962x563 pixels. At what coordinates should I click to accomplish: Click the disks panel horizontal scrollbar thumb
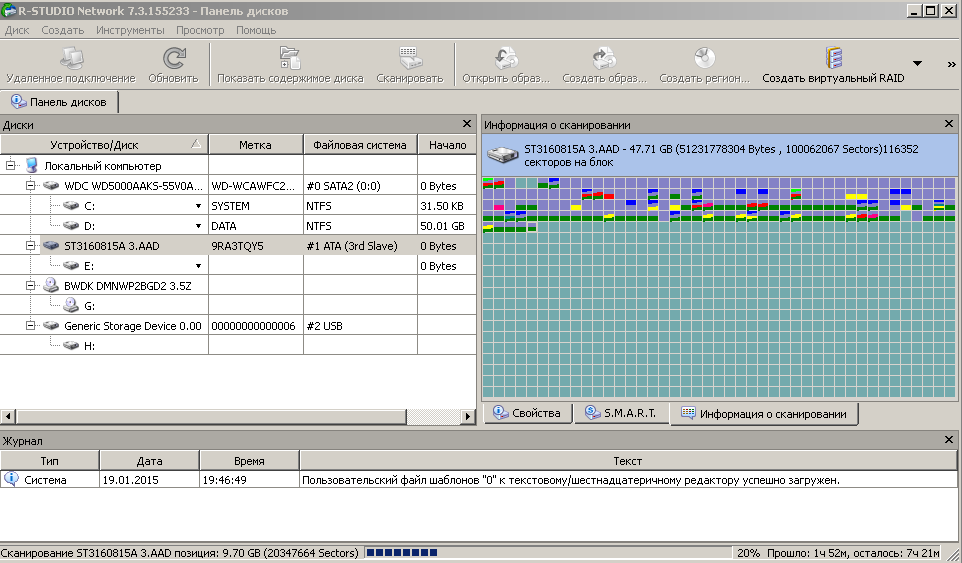tap(210, 416)
